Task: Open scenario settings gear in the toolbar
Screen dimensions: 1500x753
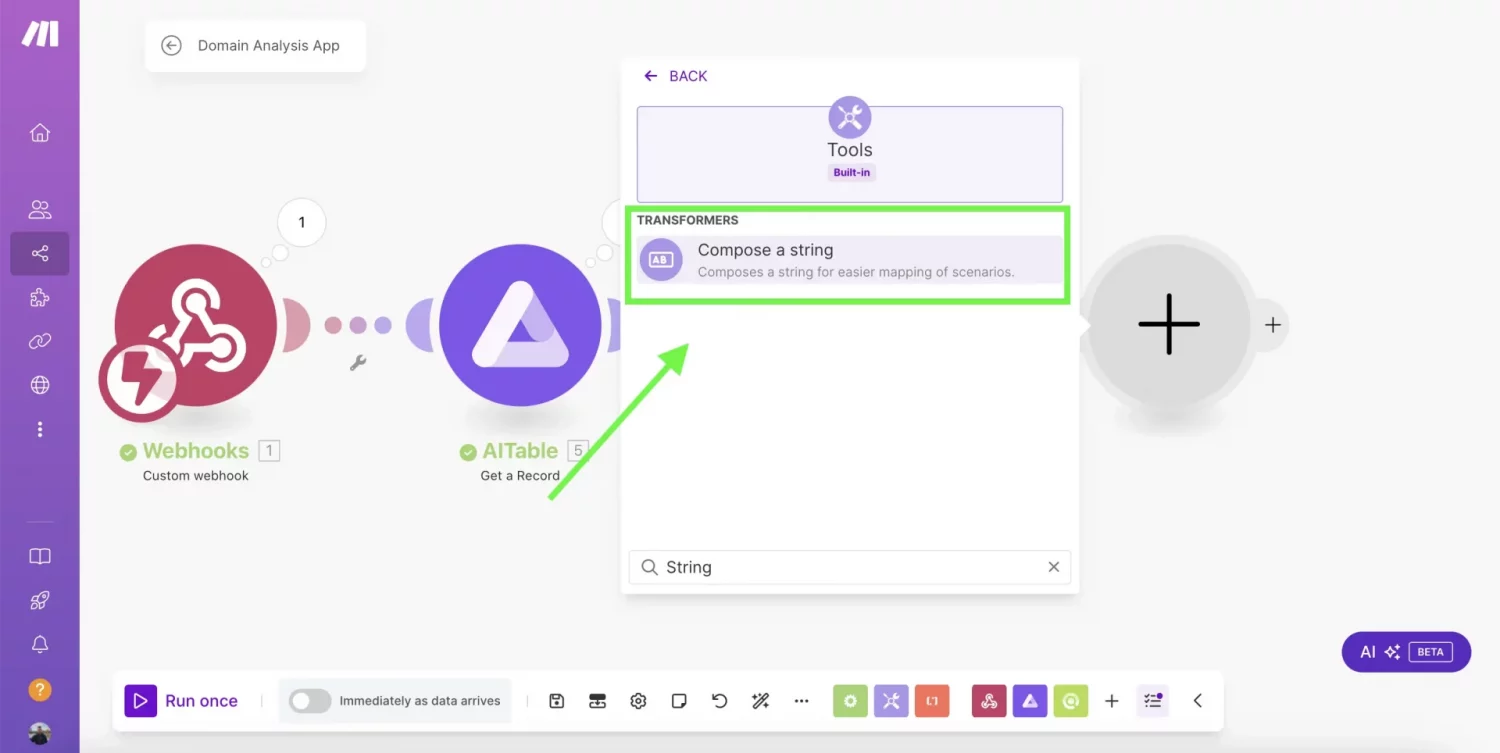Action: click(638, 701)
